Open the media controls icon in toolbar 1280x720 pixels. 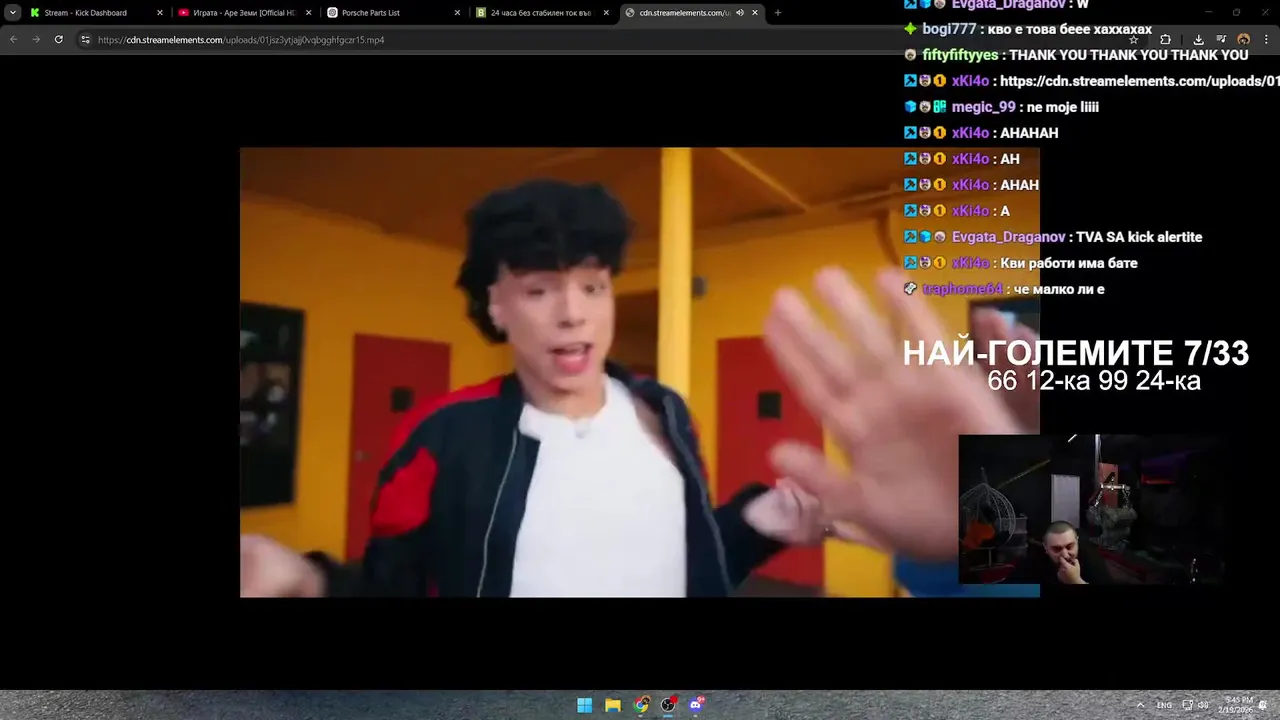click(x=1220, y=40)
